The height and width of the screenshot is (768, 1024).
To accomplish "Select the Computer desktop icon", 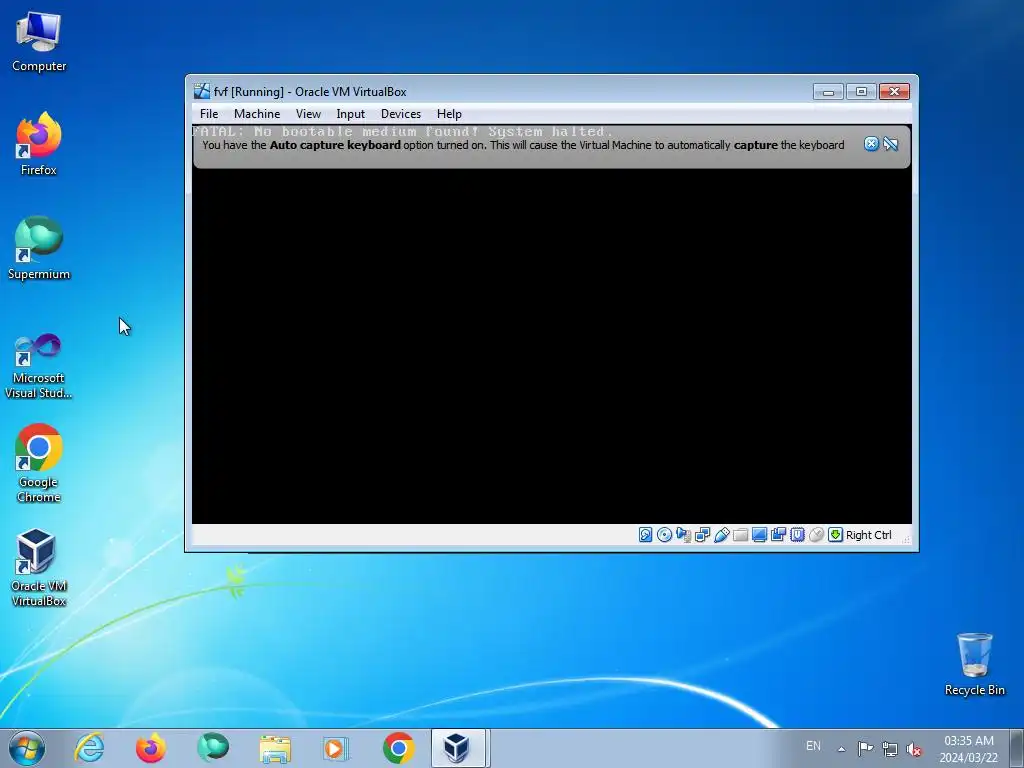I will pos(39,42).
